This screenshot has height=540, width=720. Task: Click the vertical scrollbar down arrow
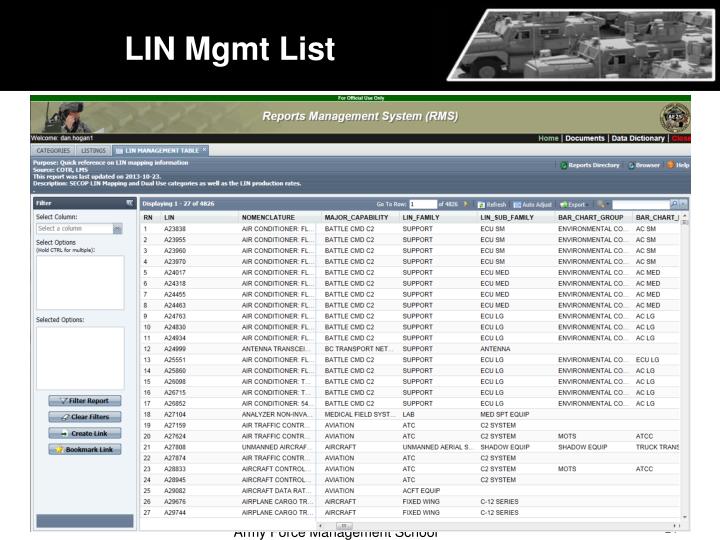tap(685, 518)
